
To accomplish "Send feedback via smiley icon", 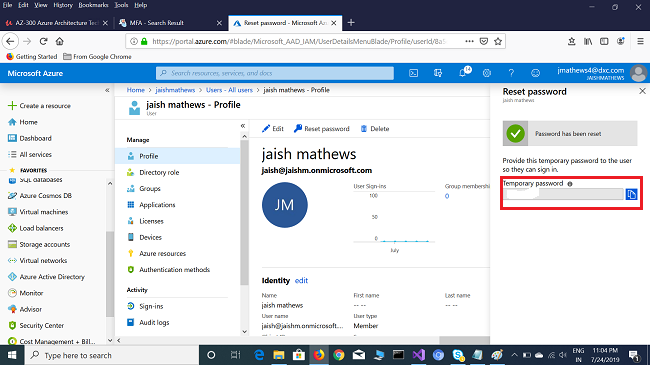I will (536, 73).
